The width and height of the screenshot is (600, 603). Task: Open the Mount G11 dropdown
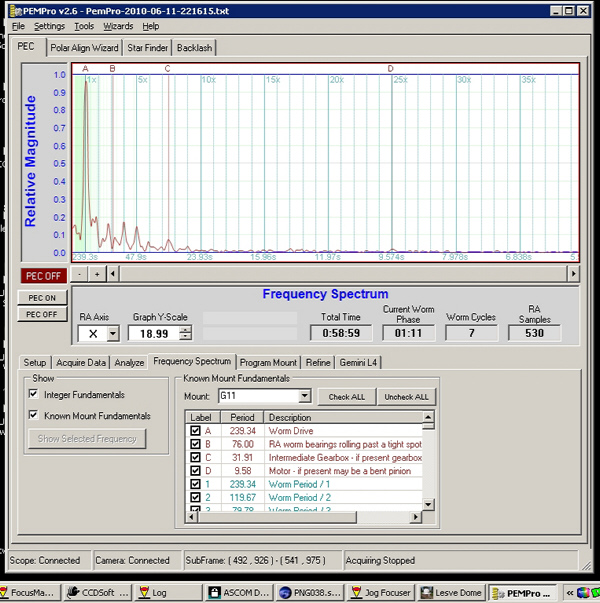304,396
